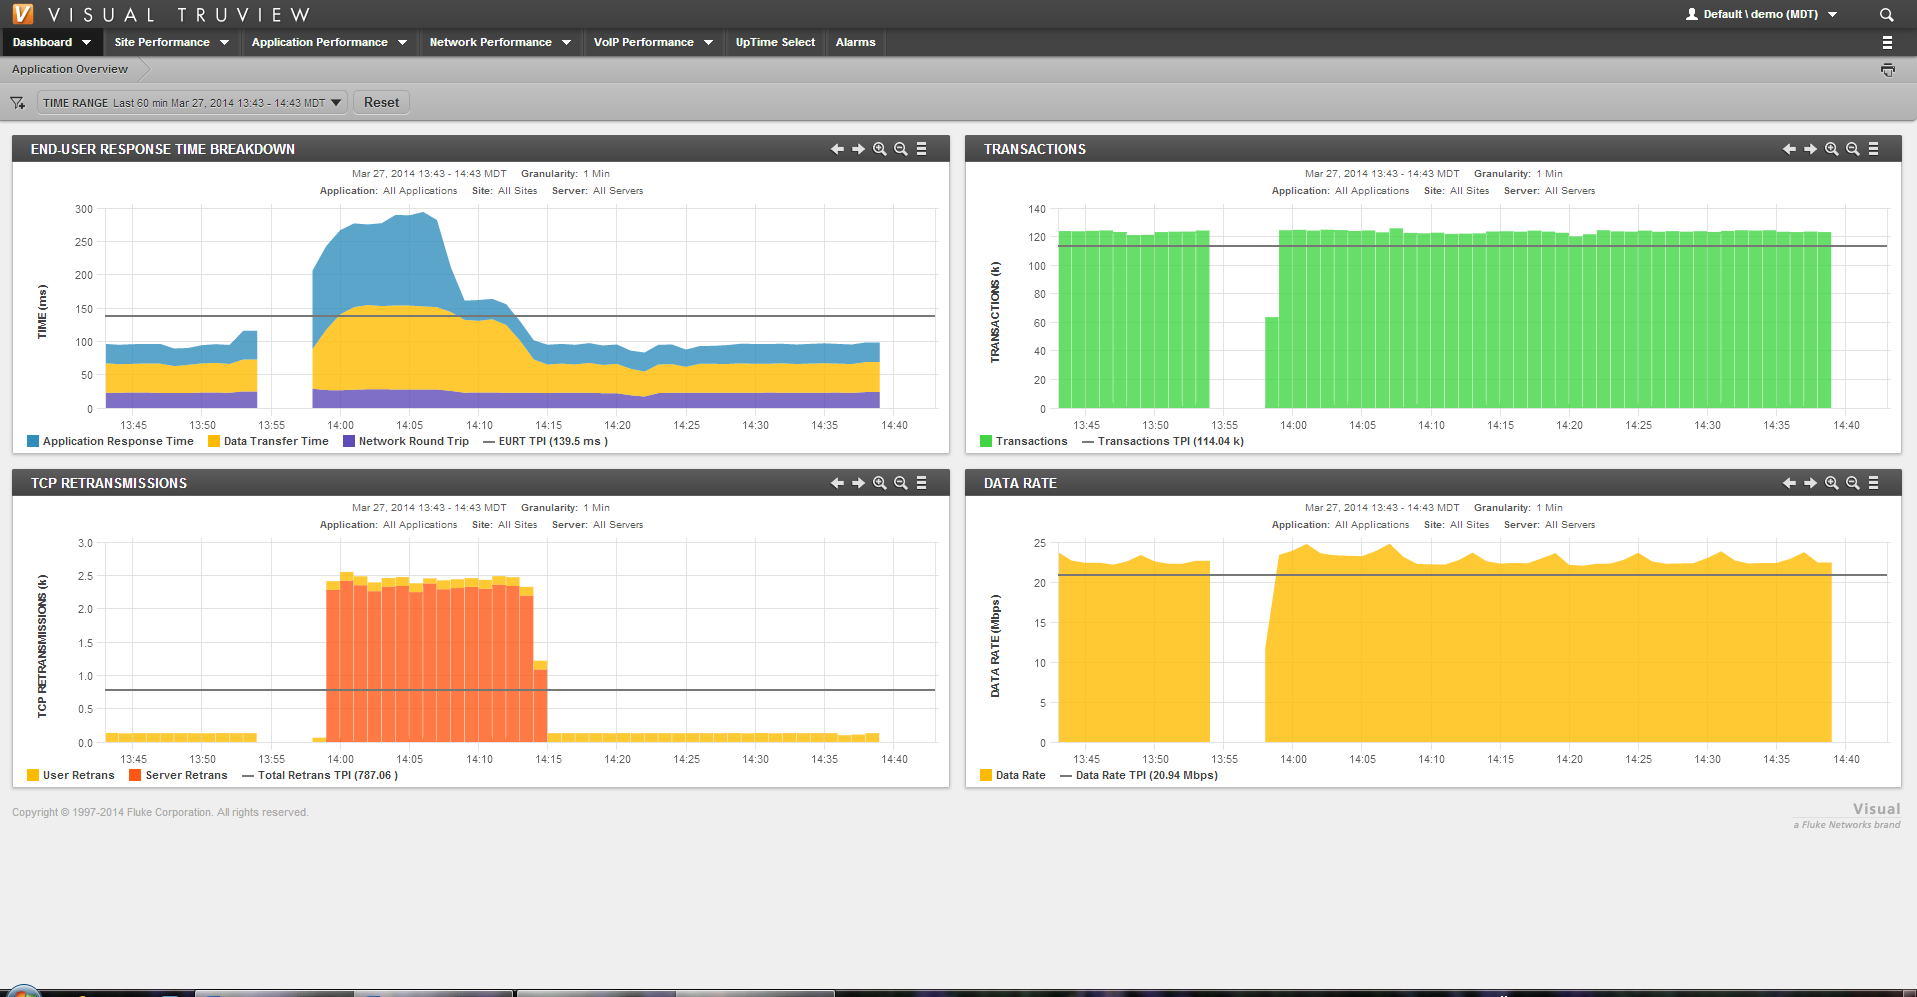Zoom out End-User Response Time Breakdown chart
The height and width of the screenshot is (997, 1917).
[901, 149]
